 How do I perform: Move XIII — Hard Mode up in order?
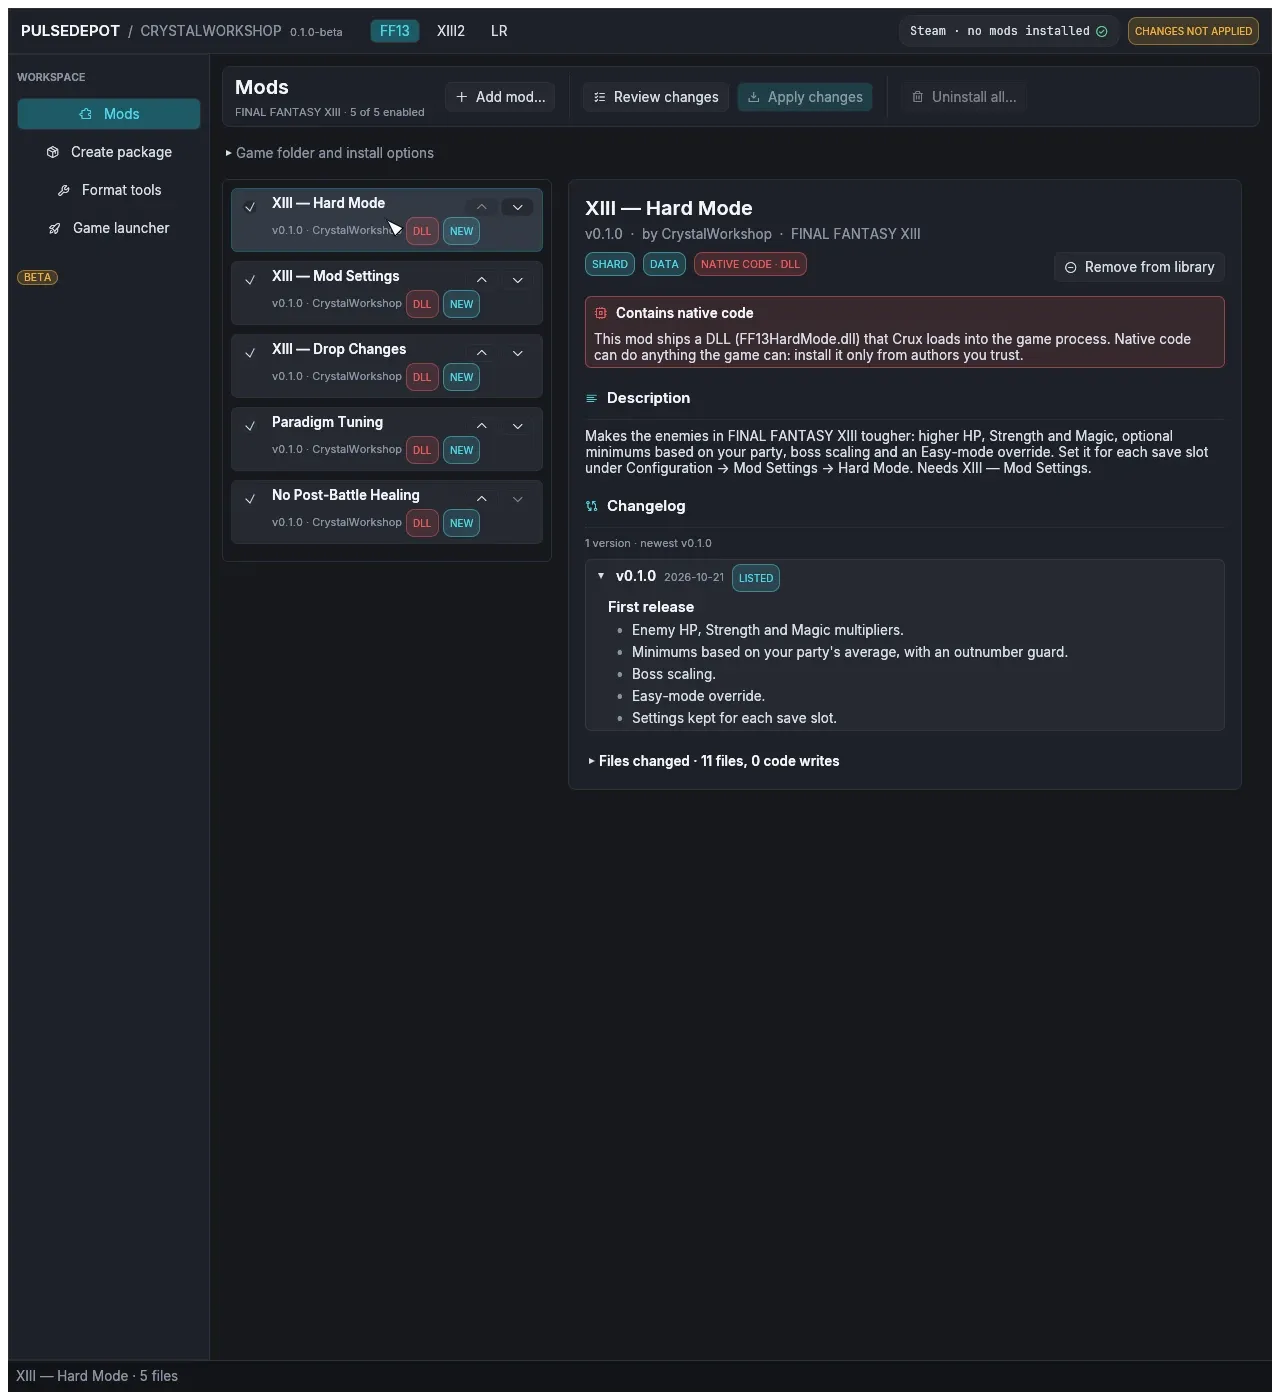[482, 207]
